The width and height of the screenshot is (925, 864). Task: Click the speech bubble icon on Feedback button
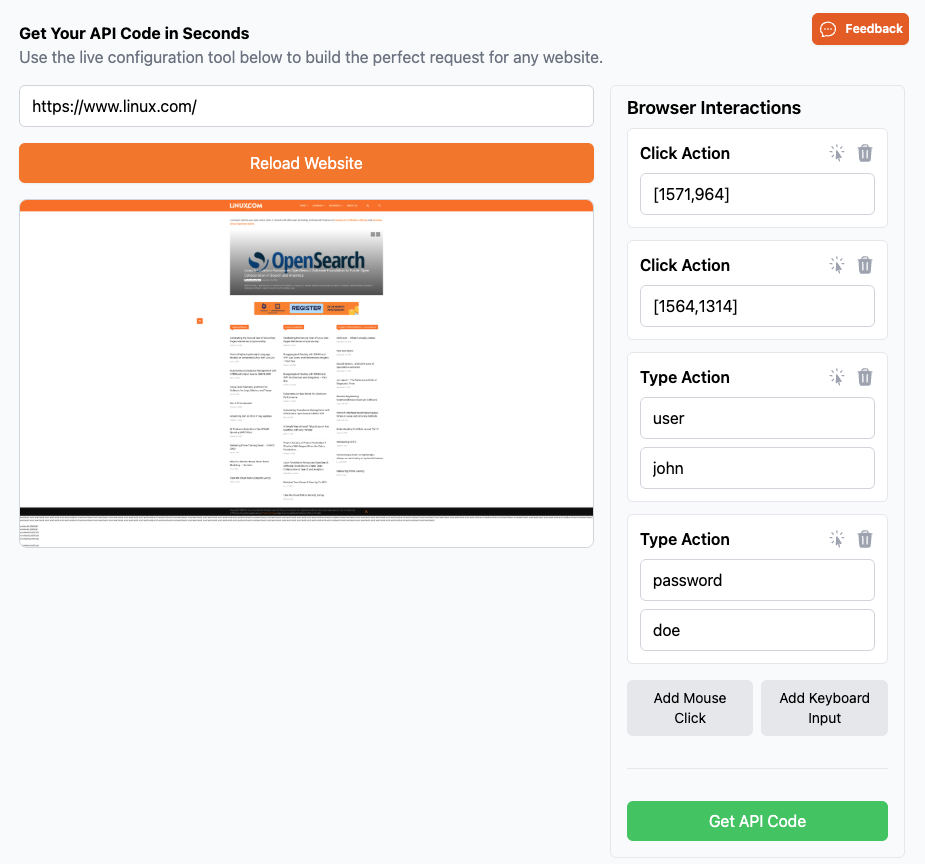coord(828,29)
